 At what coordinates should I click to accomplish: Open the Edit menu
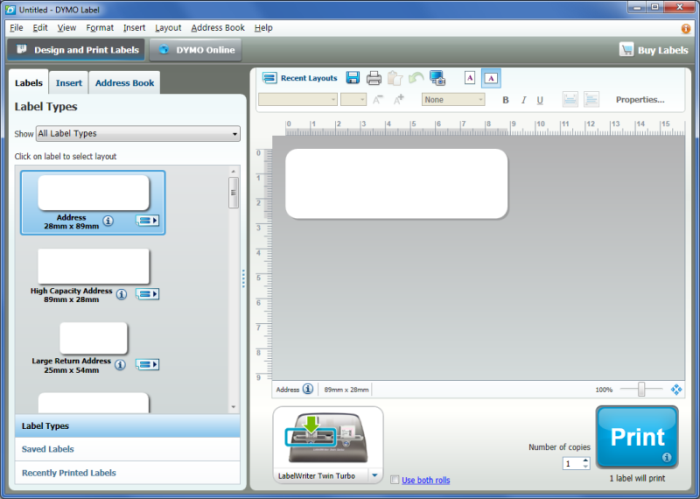coord(40,28)
